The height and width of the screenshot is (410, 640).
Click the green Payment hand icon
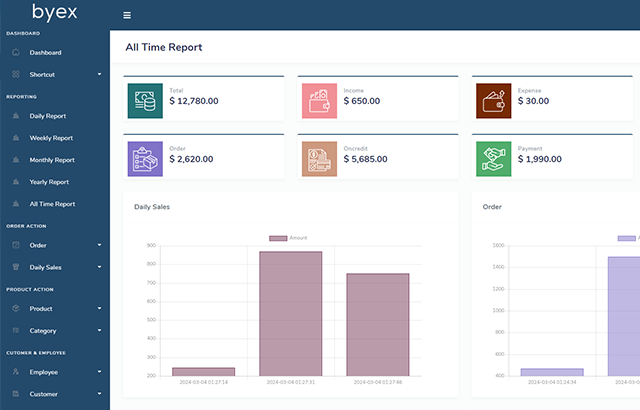click(493, 158)
